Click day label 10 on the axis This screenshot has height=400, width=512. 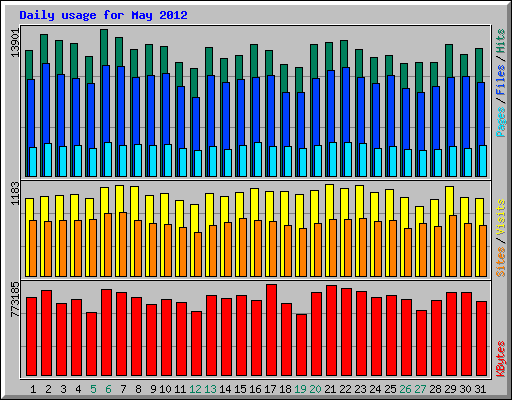coord(165,389)
